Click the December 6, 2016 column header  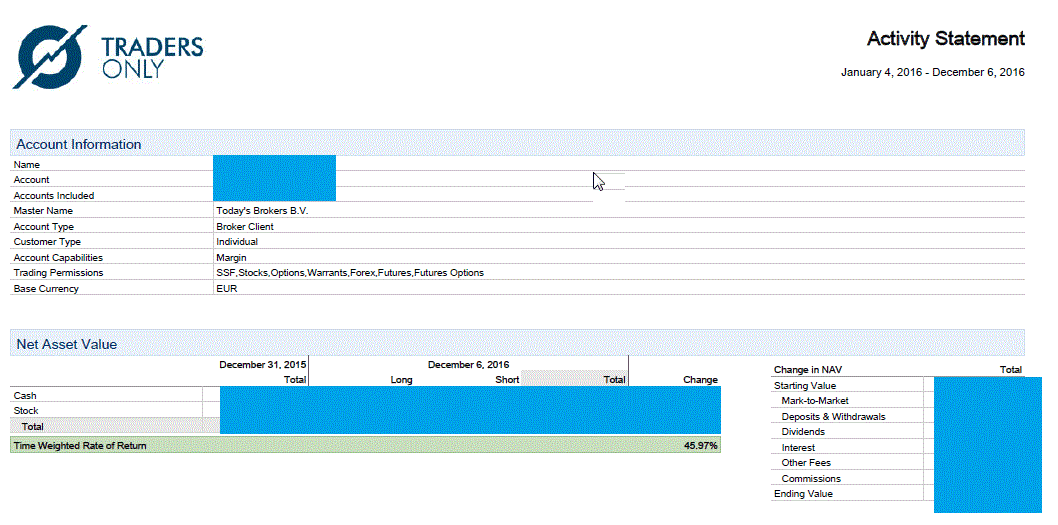tap(468, 365)
